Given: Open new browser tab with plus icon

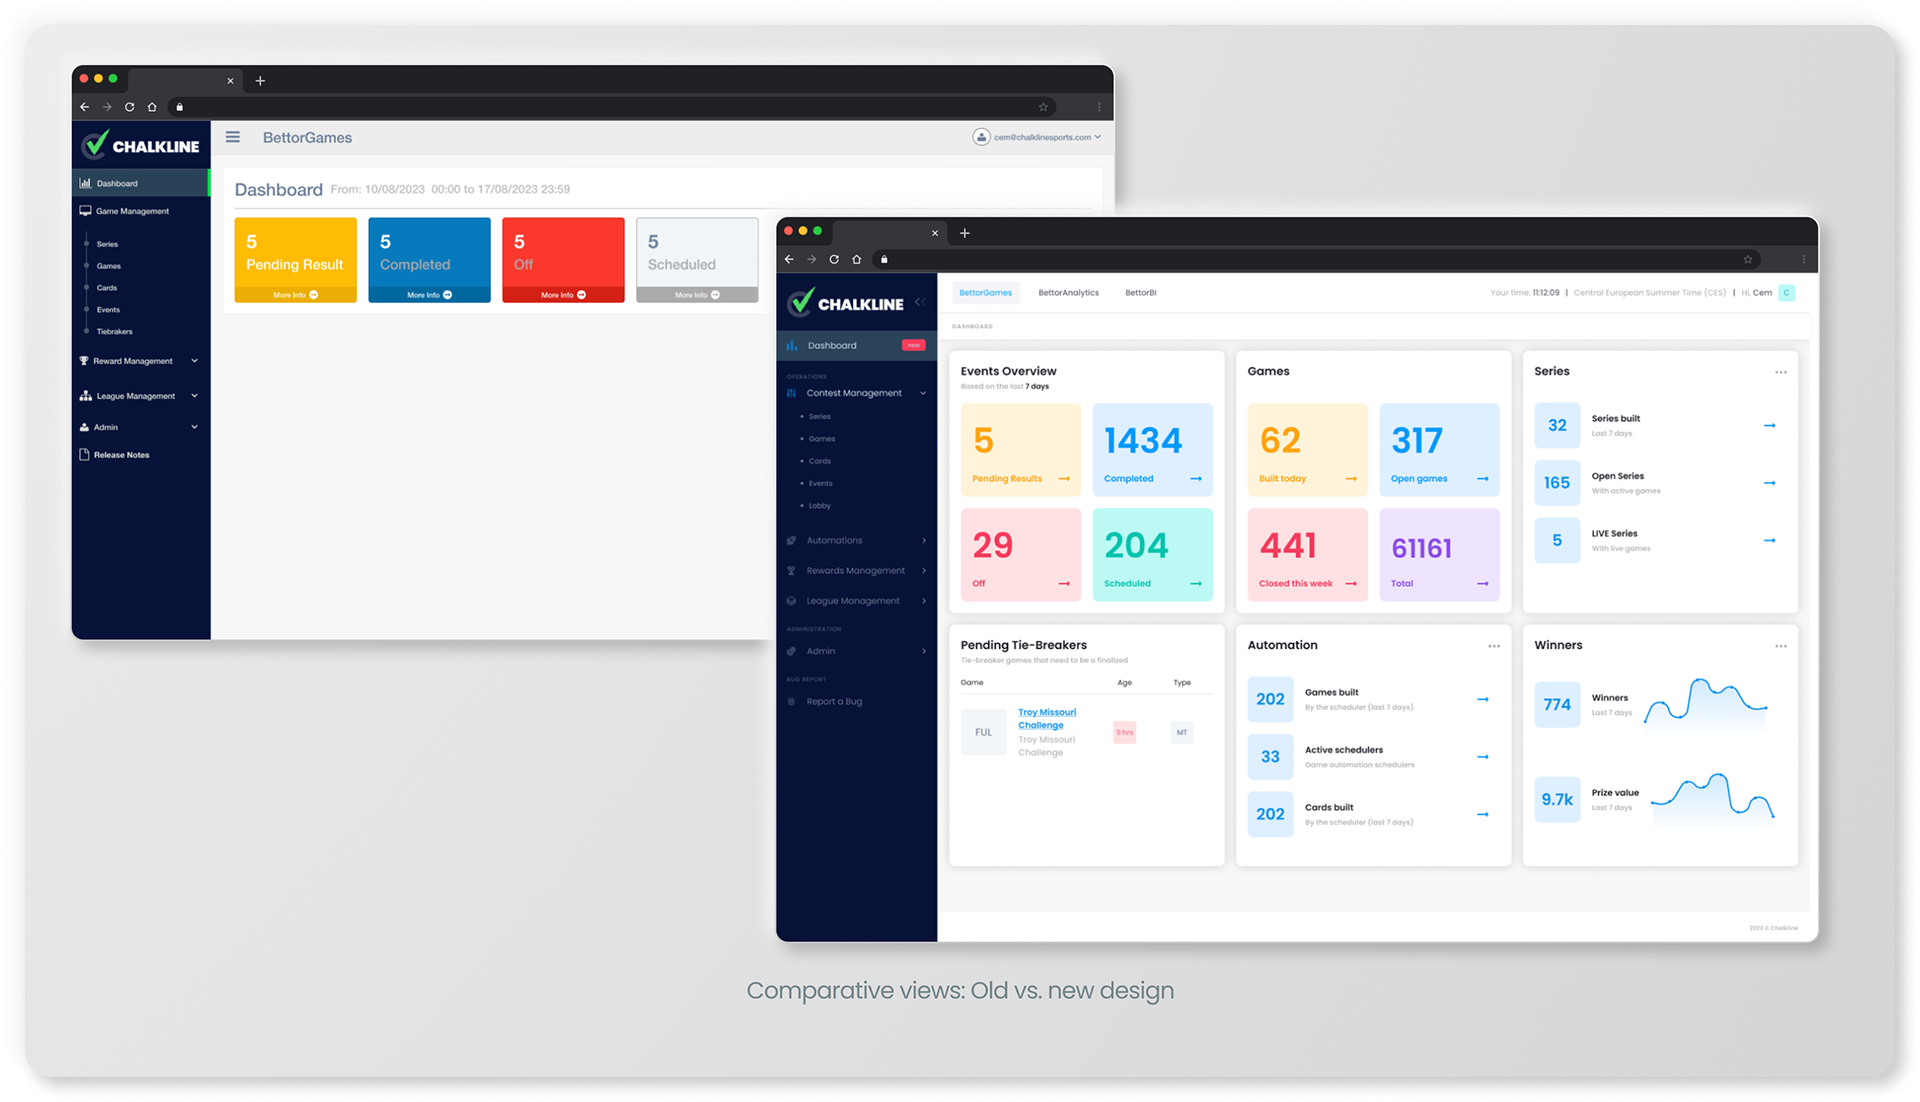Looking at the screenshot, I should point(964,233).
